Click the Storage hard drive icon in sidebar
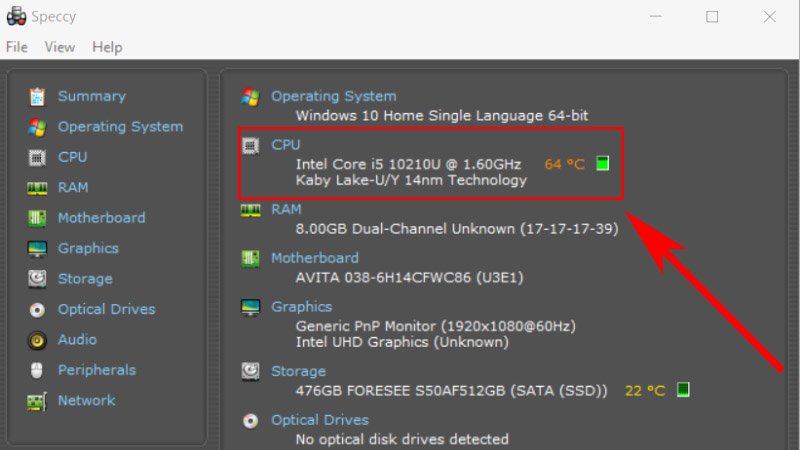The width and height of the screenshot is (800, 450). click(x=37, y=279)
